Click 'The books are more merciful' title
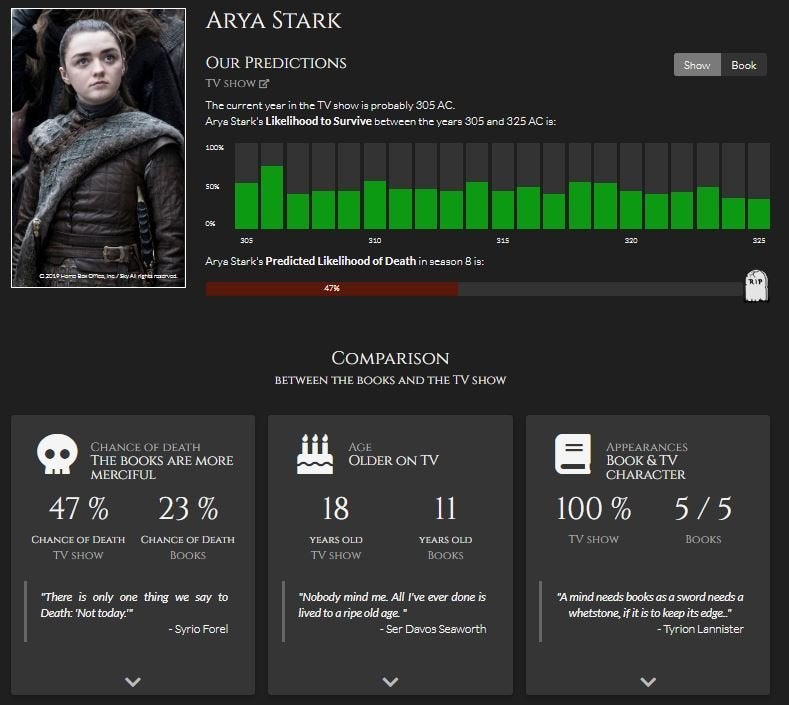The width and height of the screenshot is (789, 705). point(162,467)
